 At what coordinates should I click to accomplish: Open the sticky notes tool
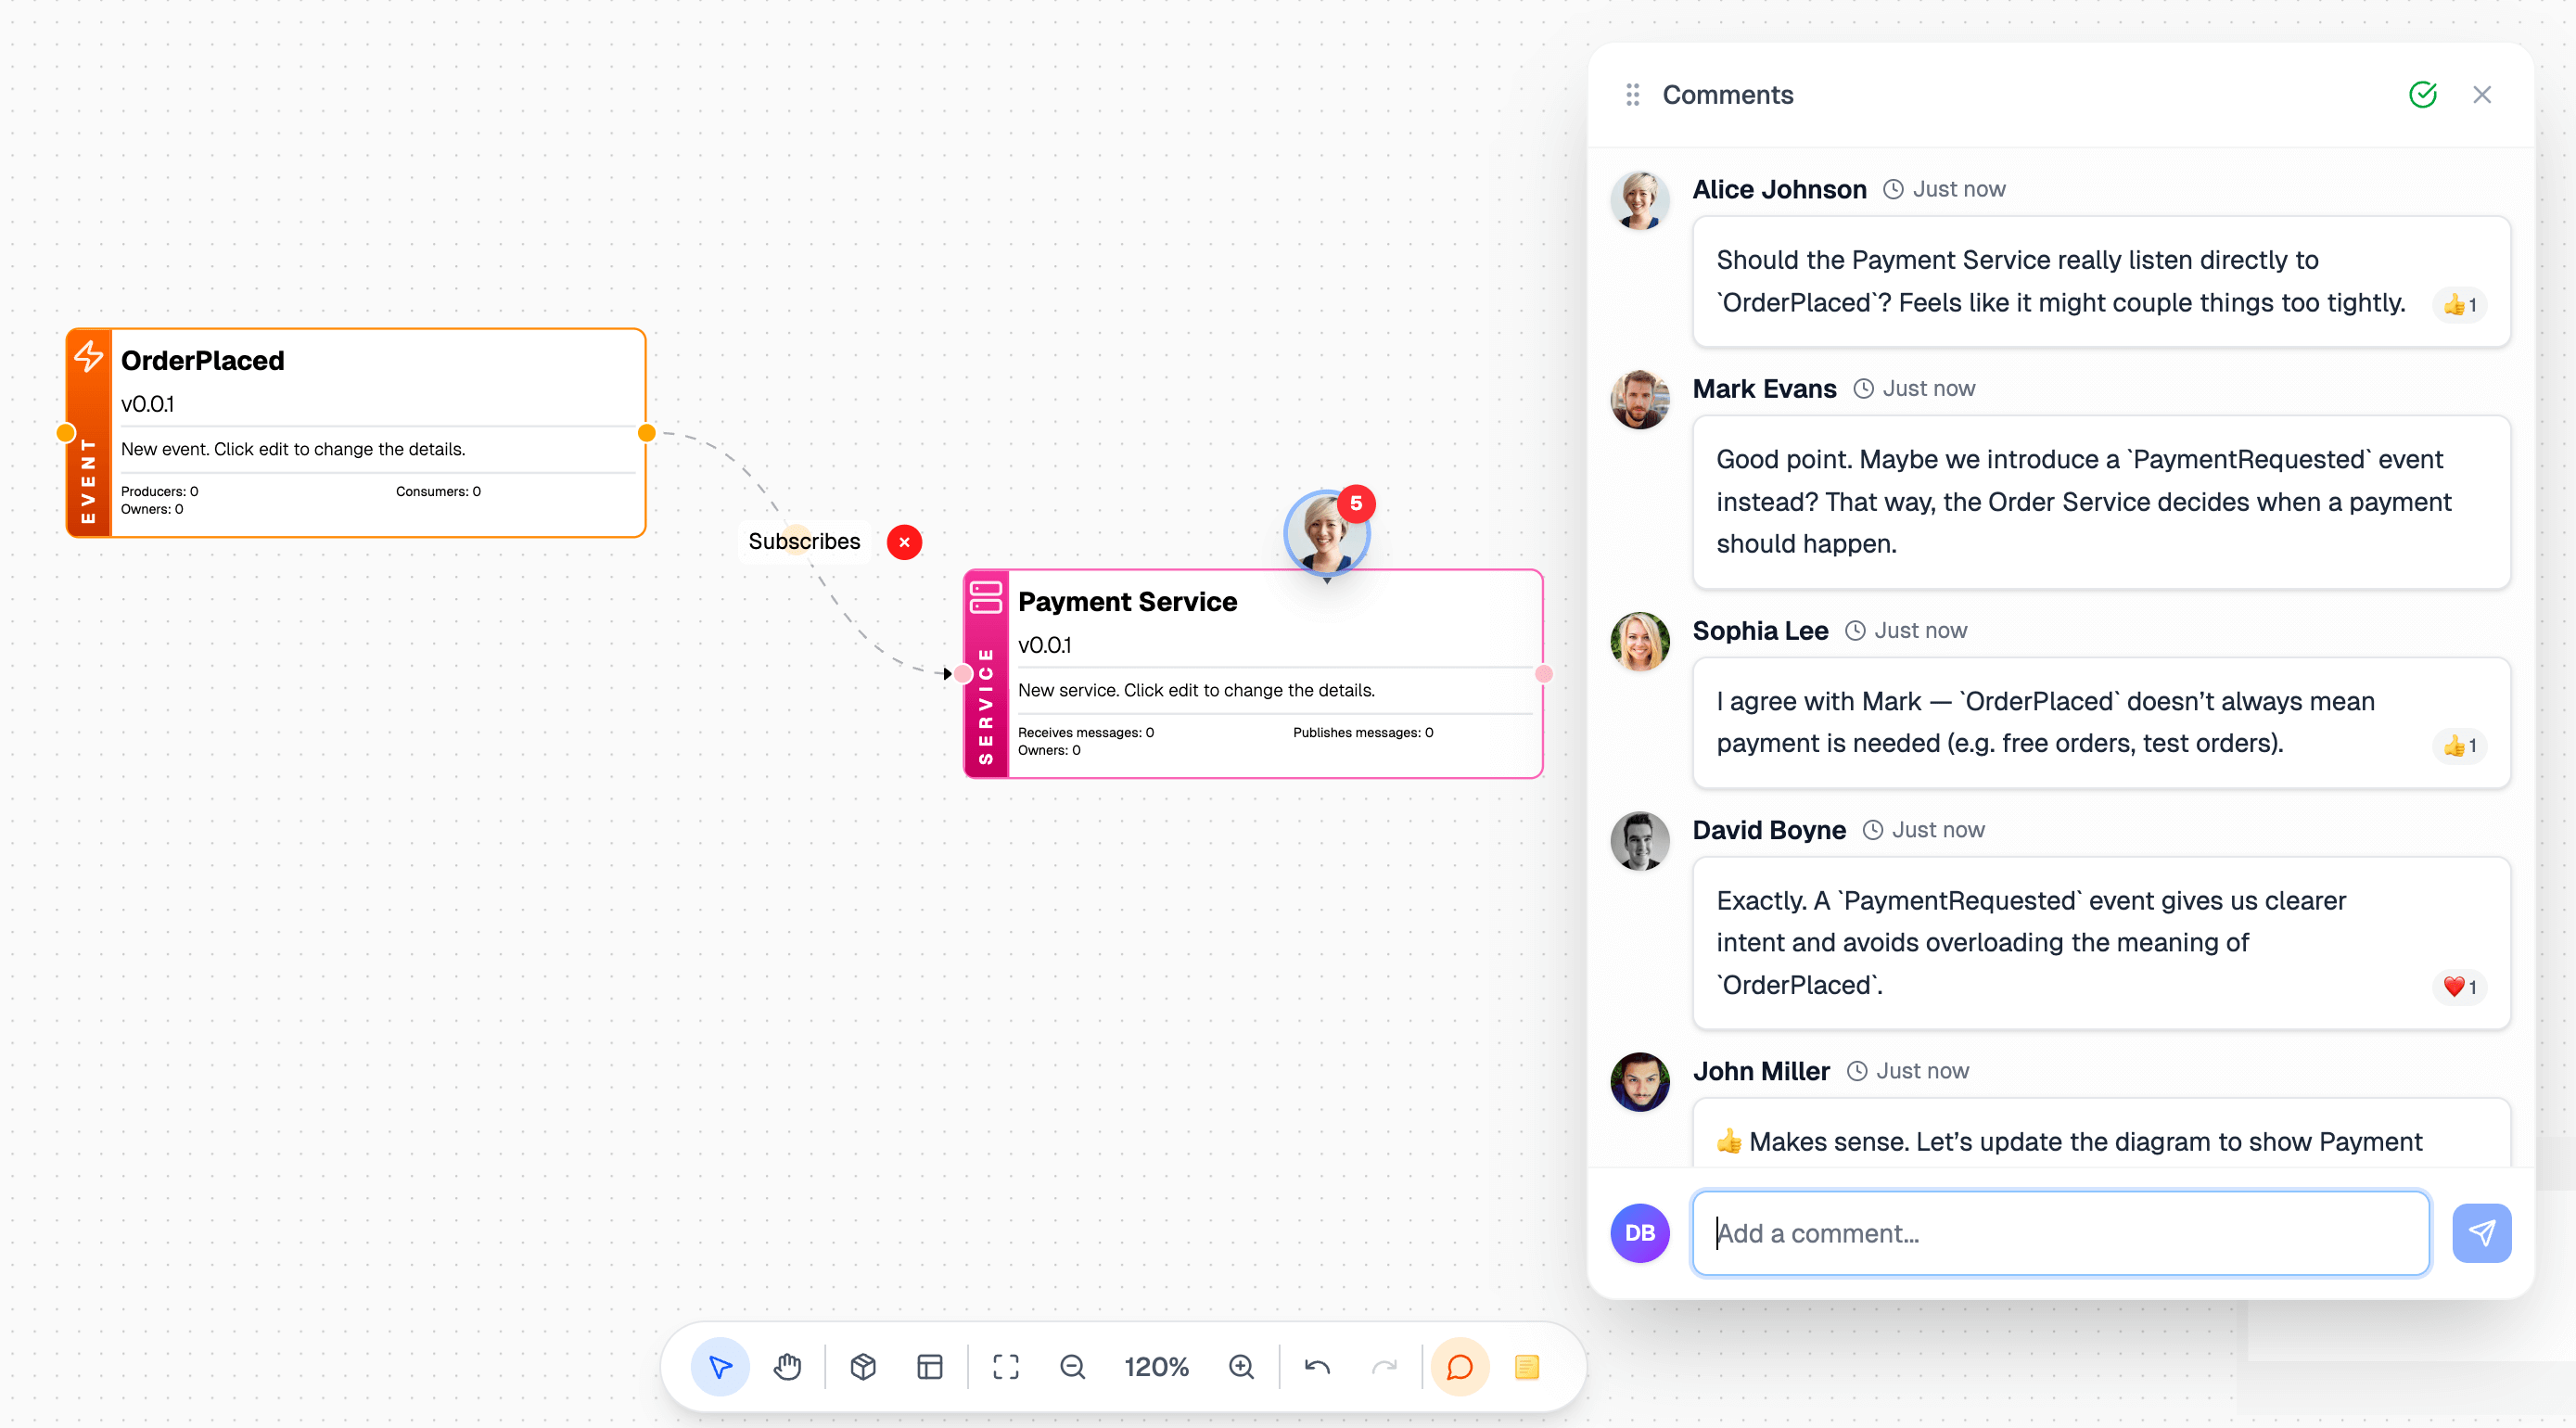[x=1527, y=1366]
